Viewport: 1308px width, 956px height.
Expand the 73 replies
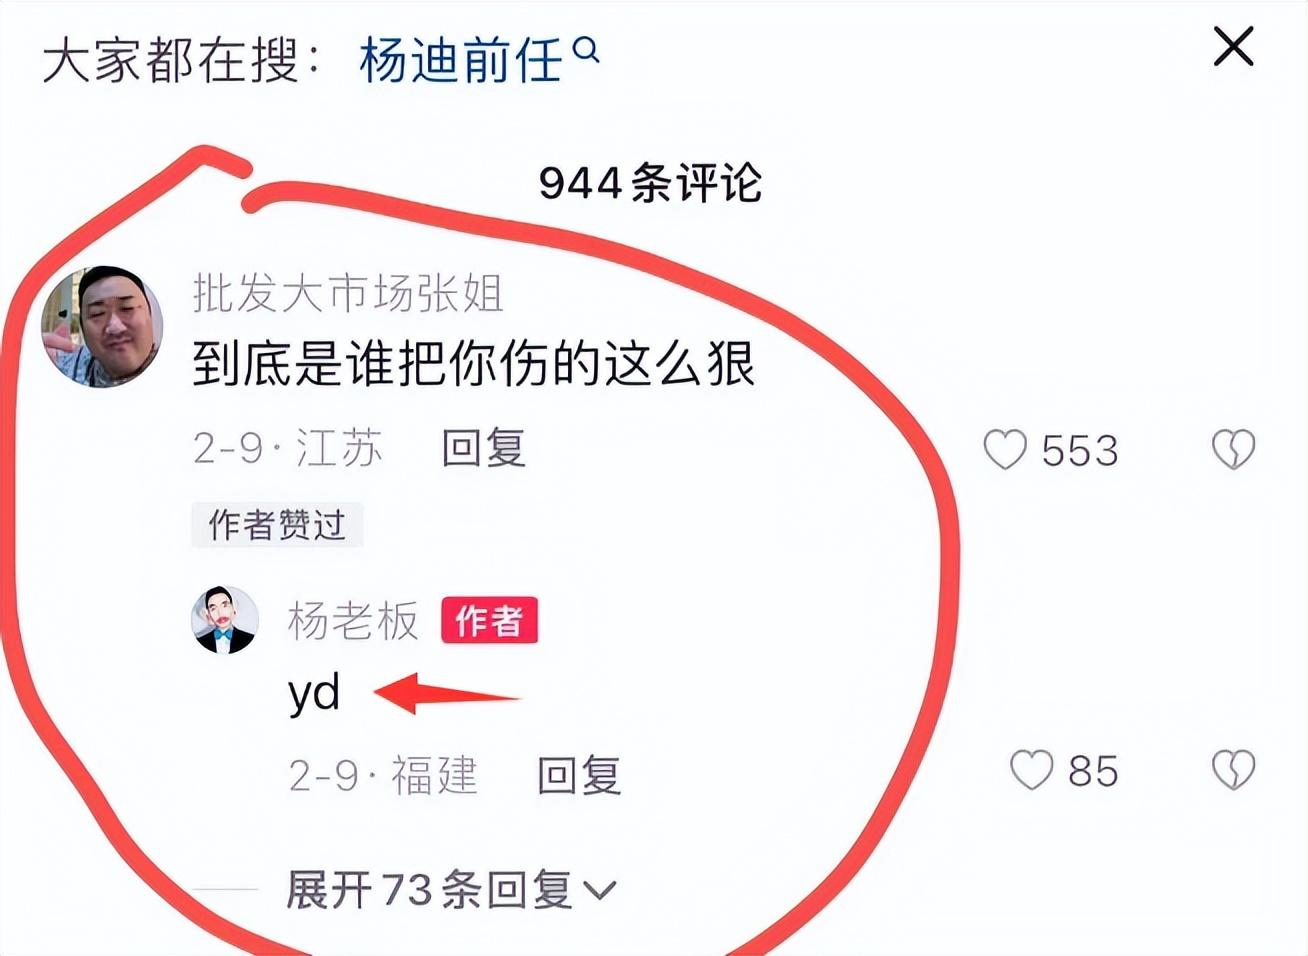[451, 889]
